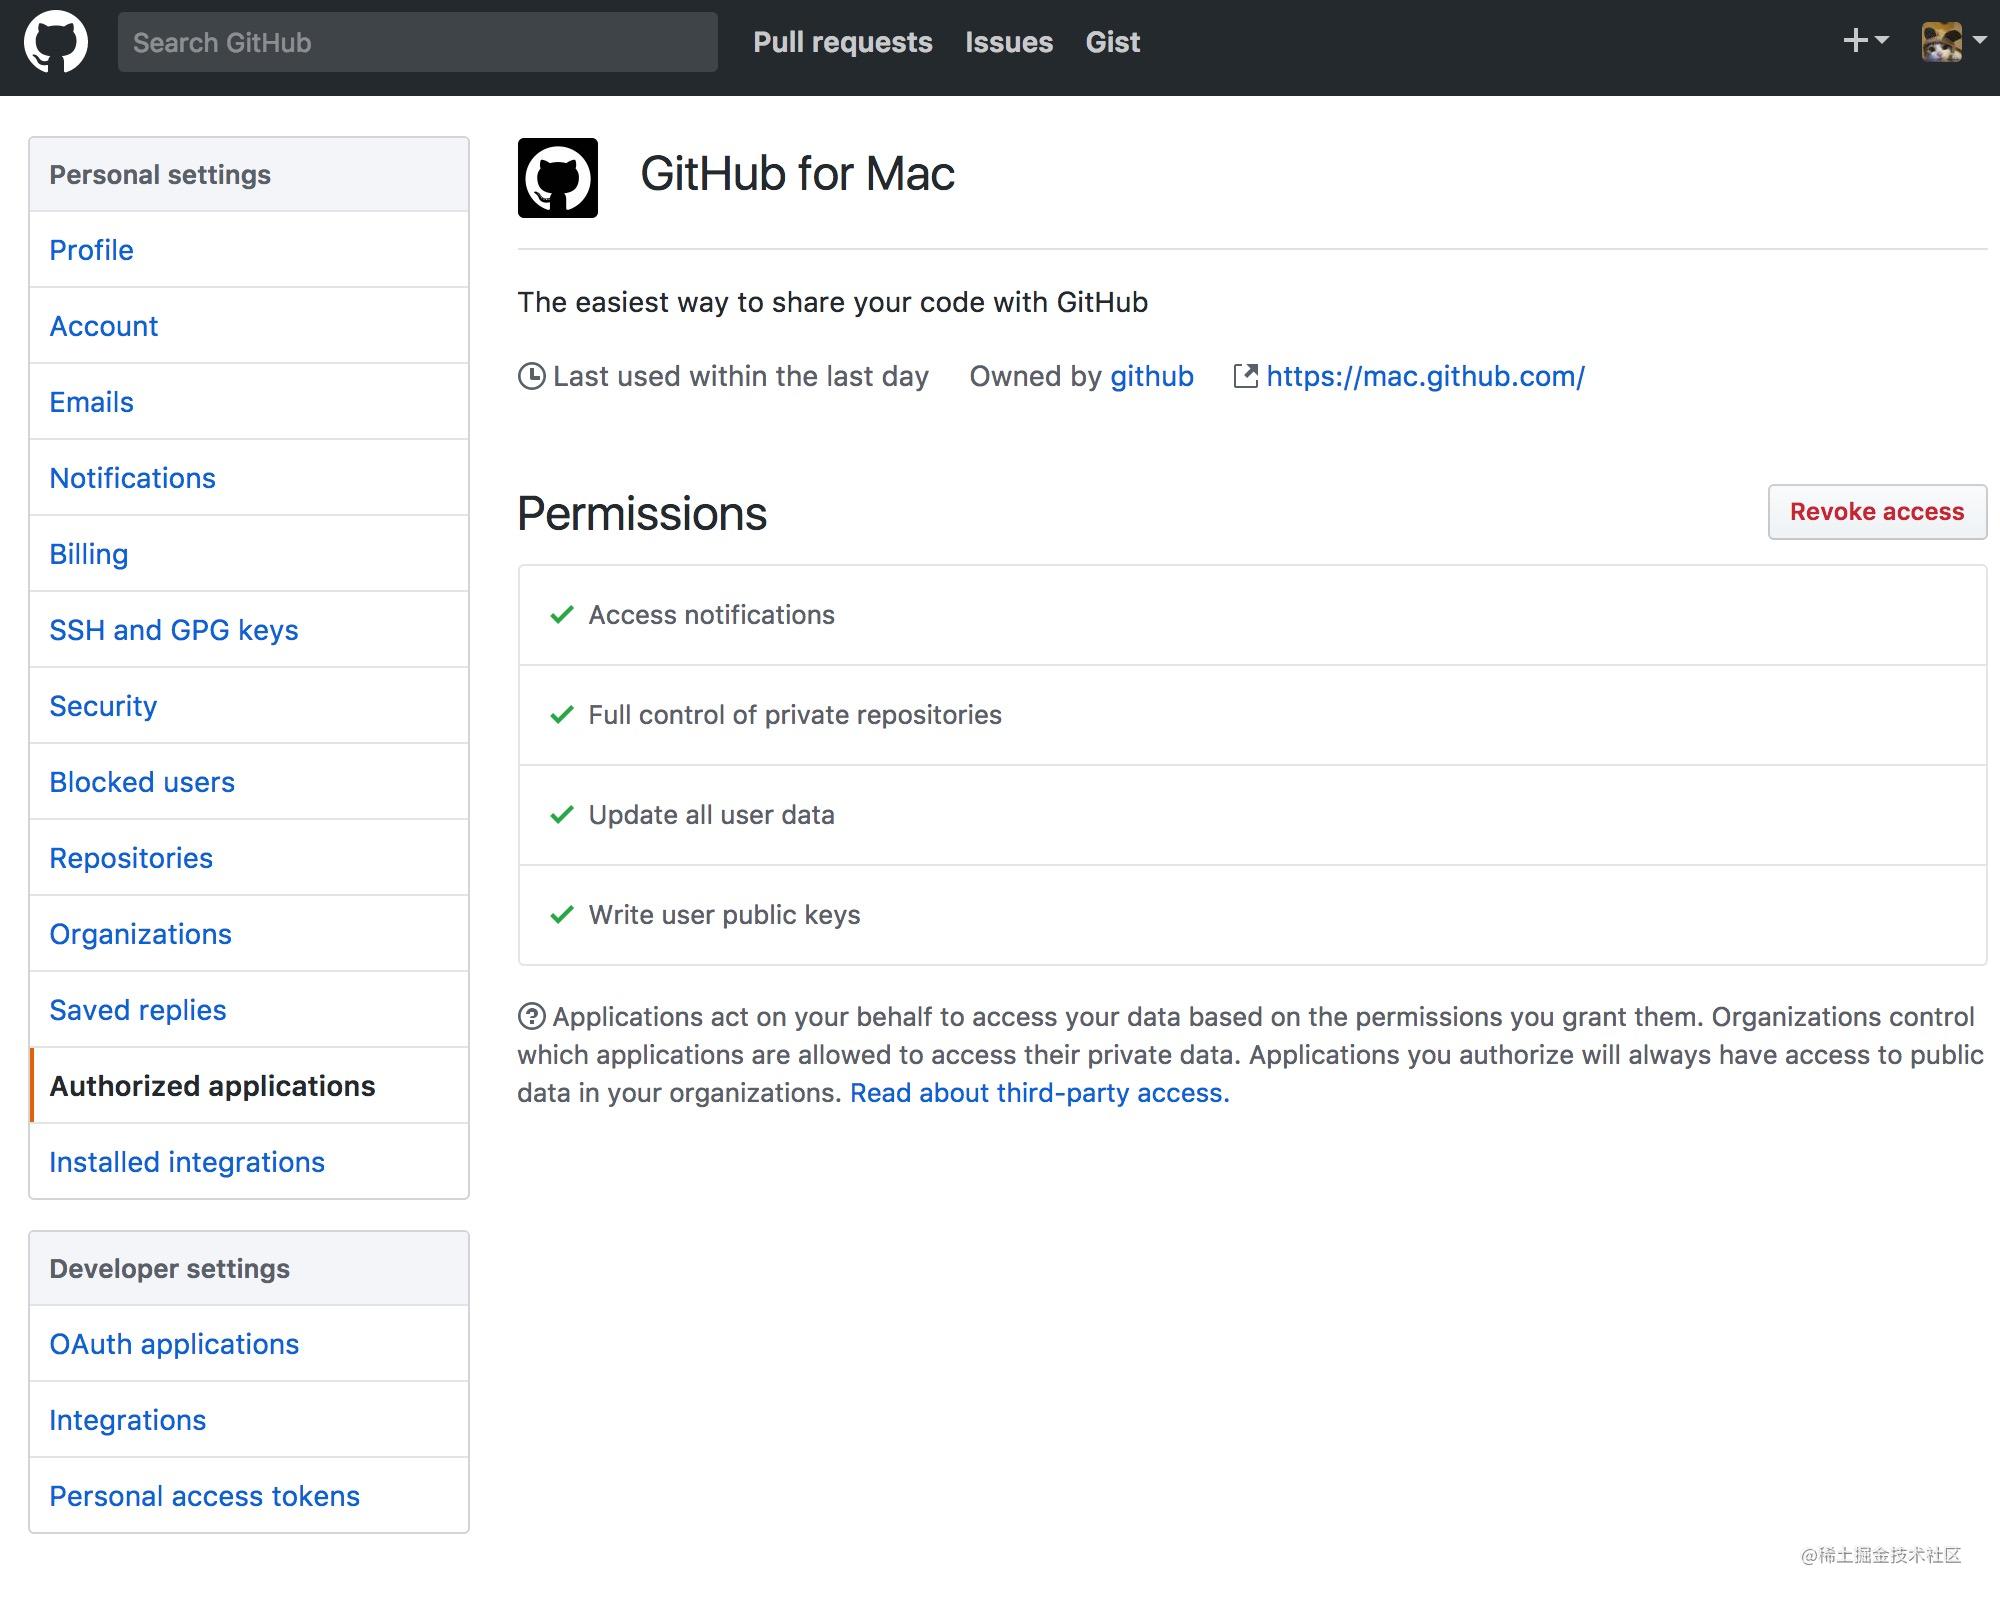
Task: Navigate to Issues in the top bar
Action: coord(1008,42)
